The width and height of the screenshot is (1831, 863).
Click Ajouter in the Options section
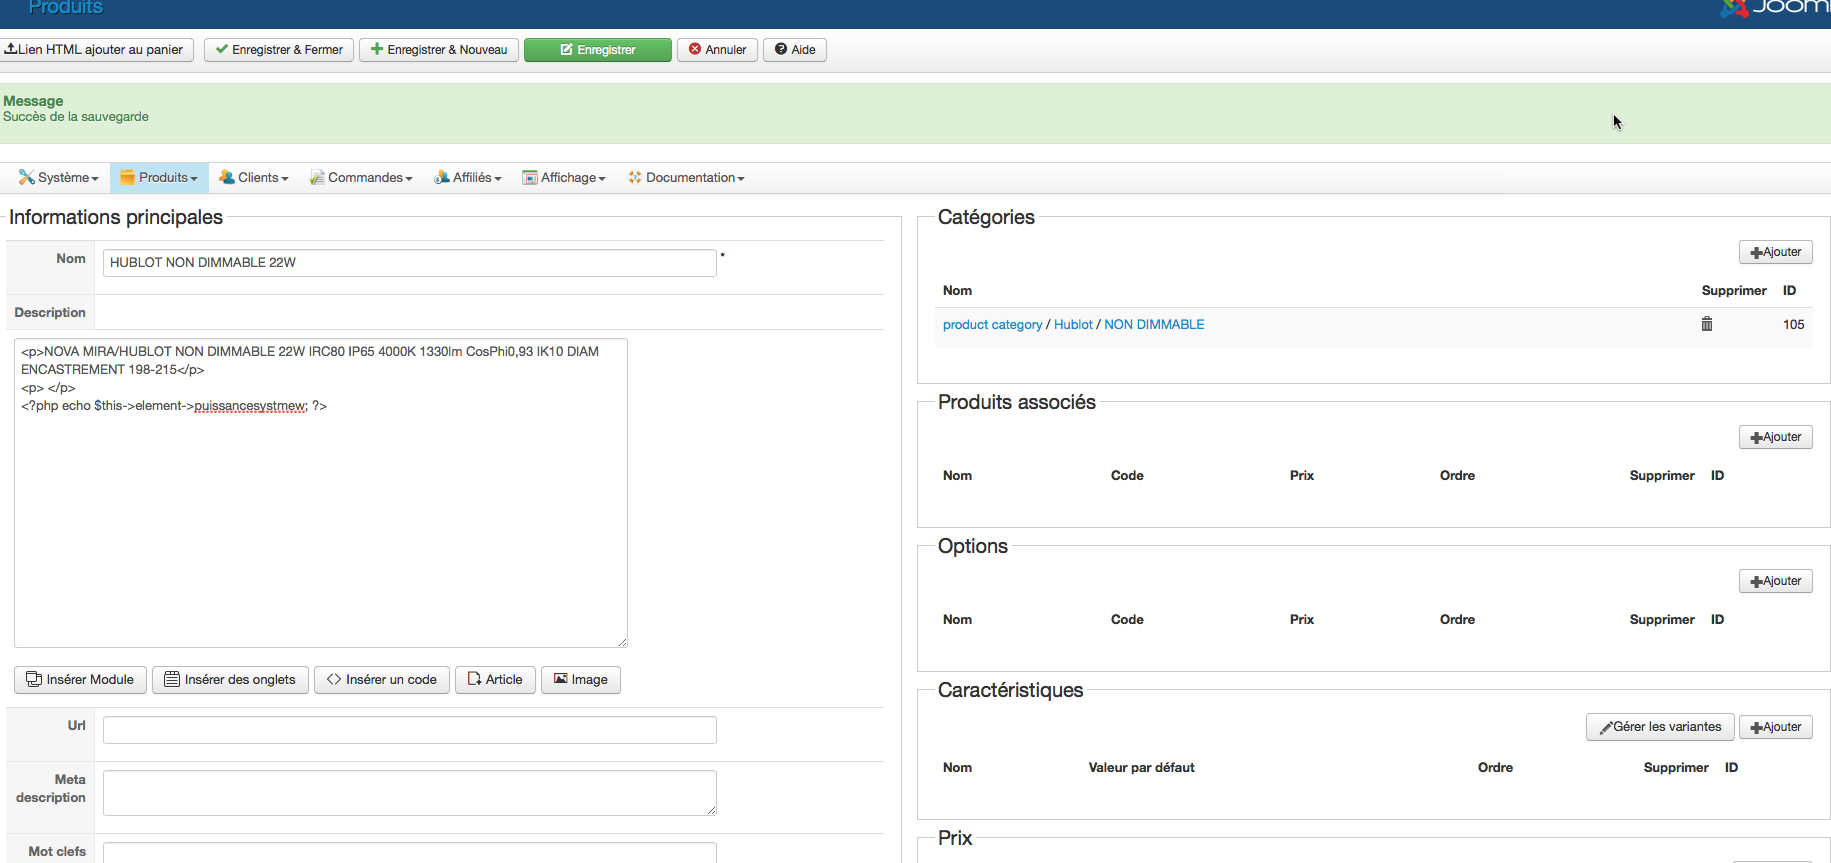click(1776, 581)
